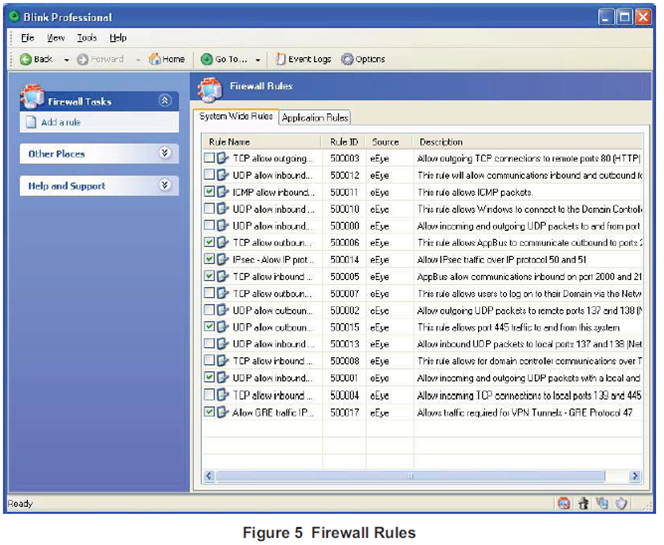Sort by the Rule Name column header

tap(261, 142)
